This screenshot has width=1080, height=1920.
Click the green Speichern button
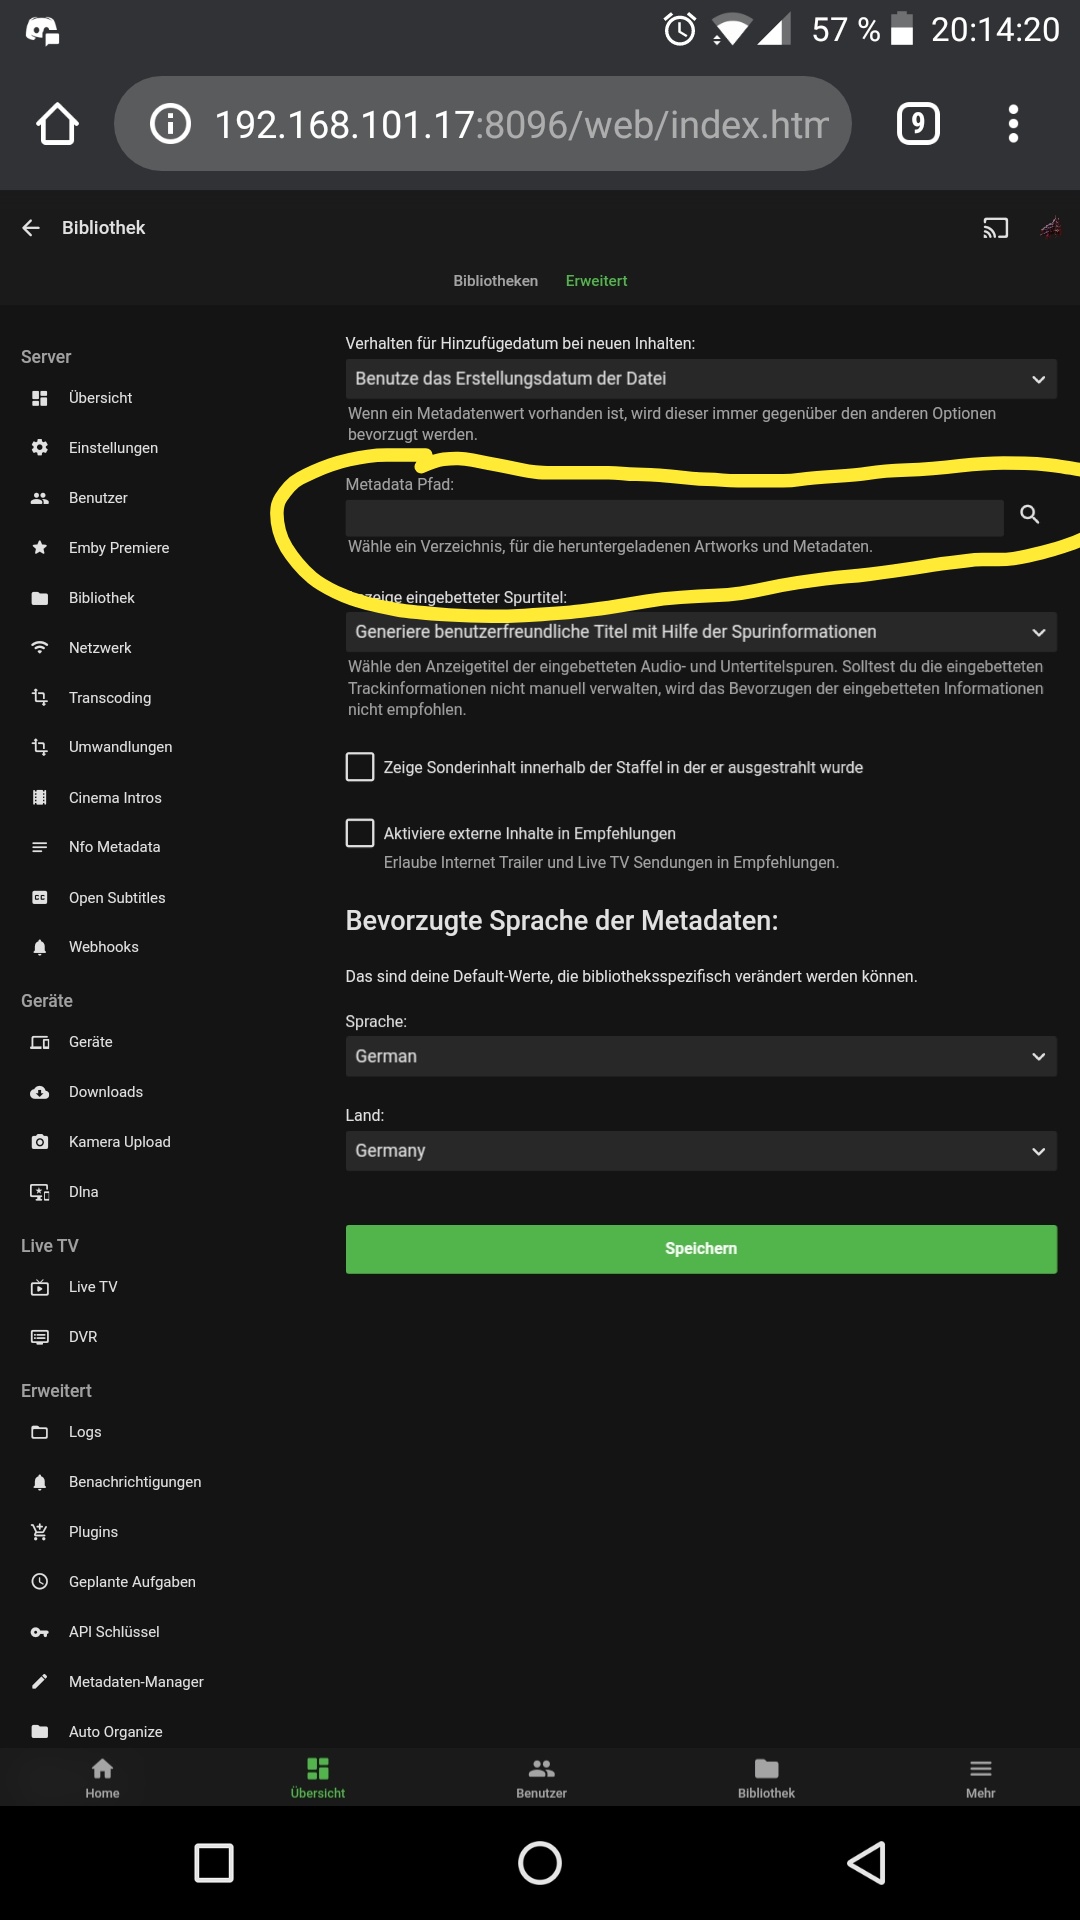pos(701,1249)
